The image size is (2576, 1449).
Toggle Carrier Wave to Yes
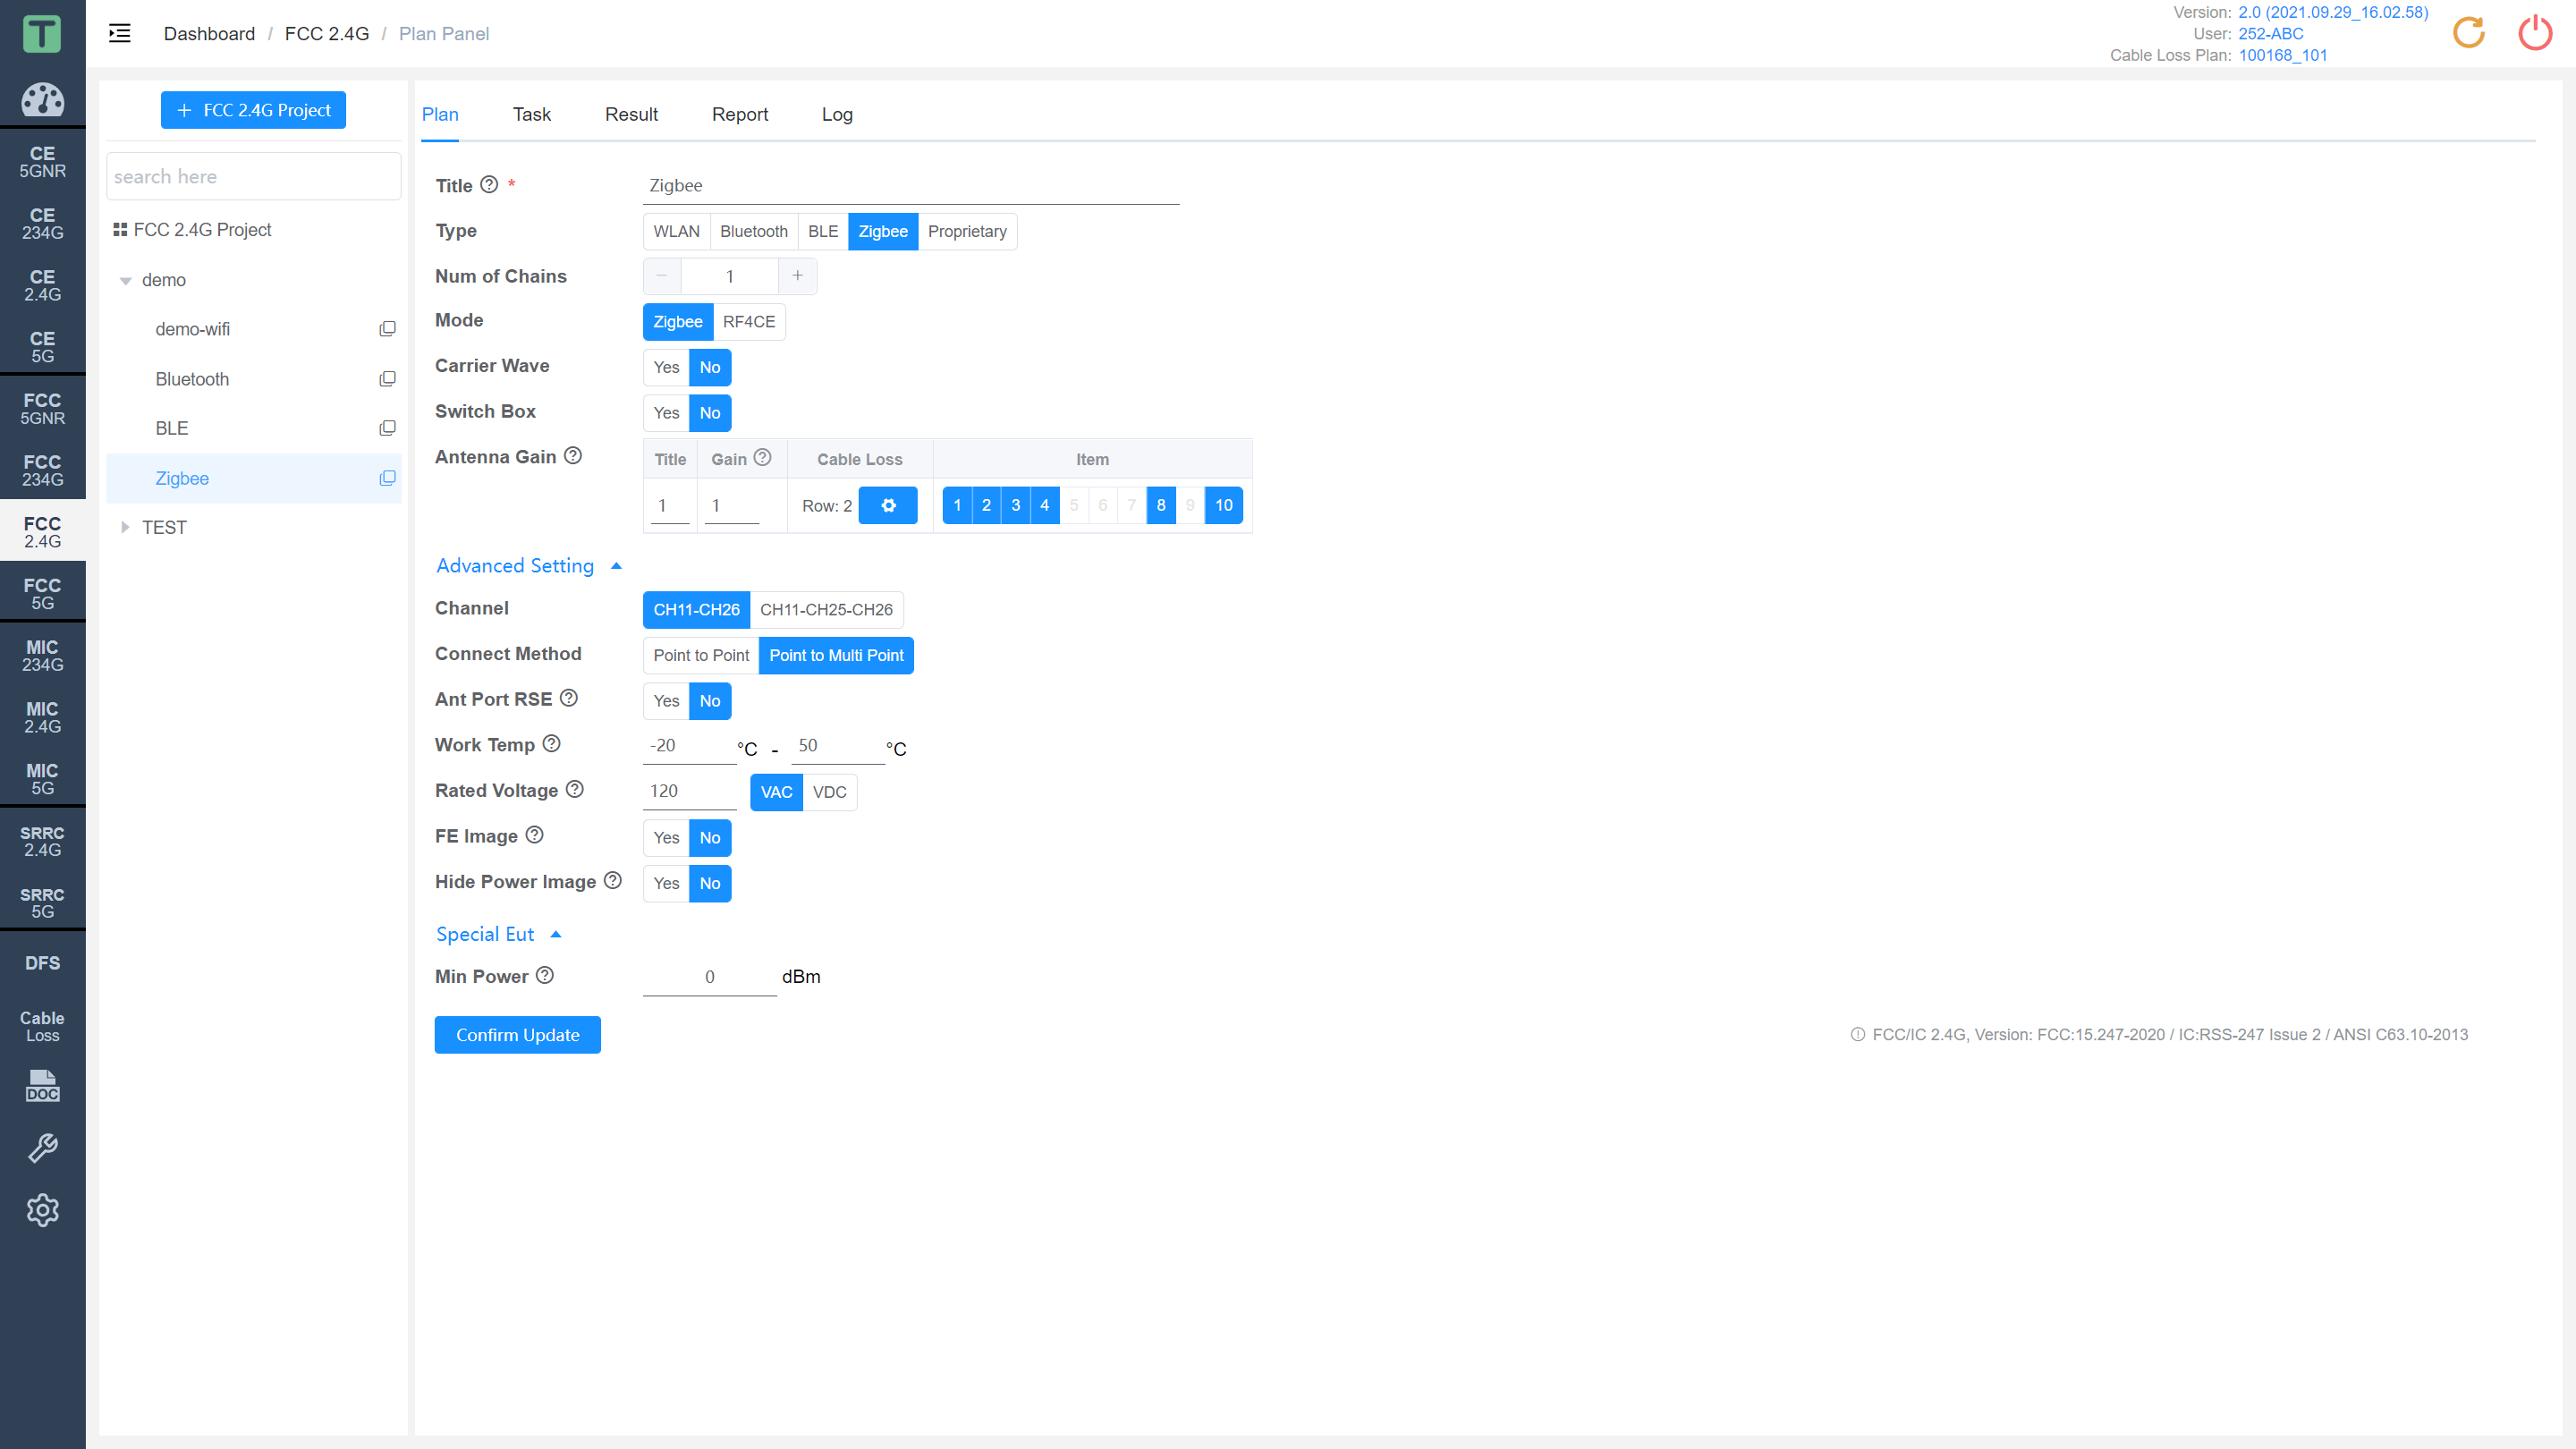pyautogui.click(x=665, y=366)
